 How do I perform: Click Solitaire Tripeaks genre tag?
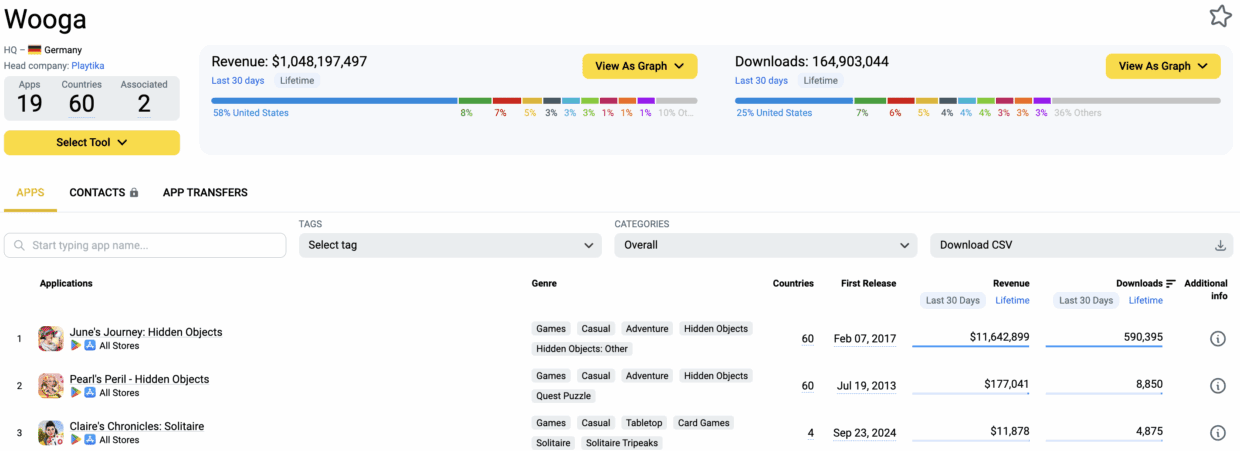[x=622, y=443]
